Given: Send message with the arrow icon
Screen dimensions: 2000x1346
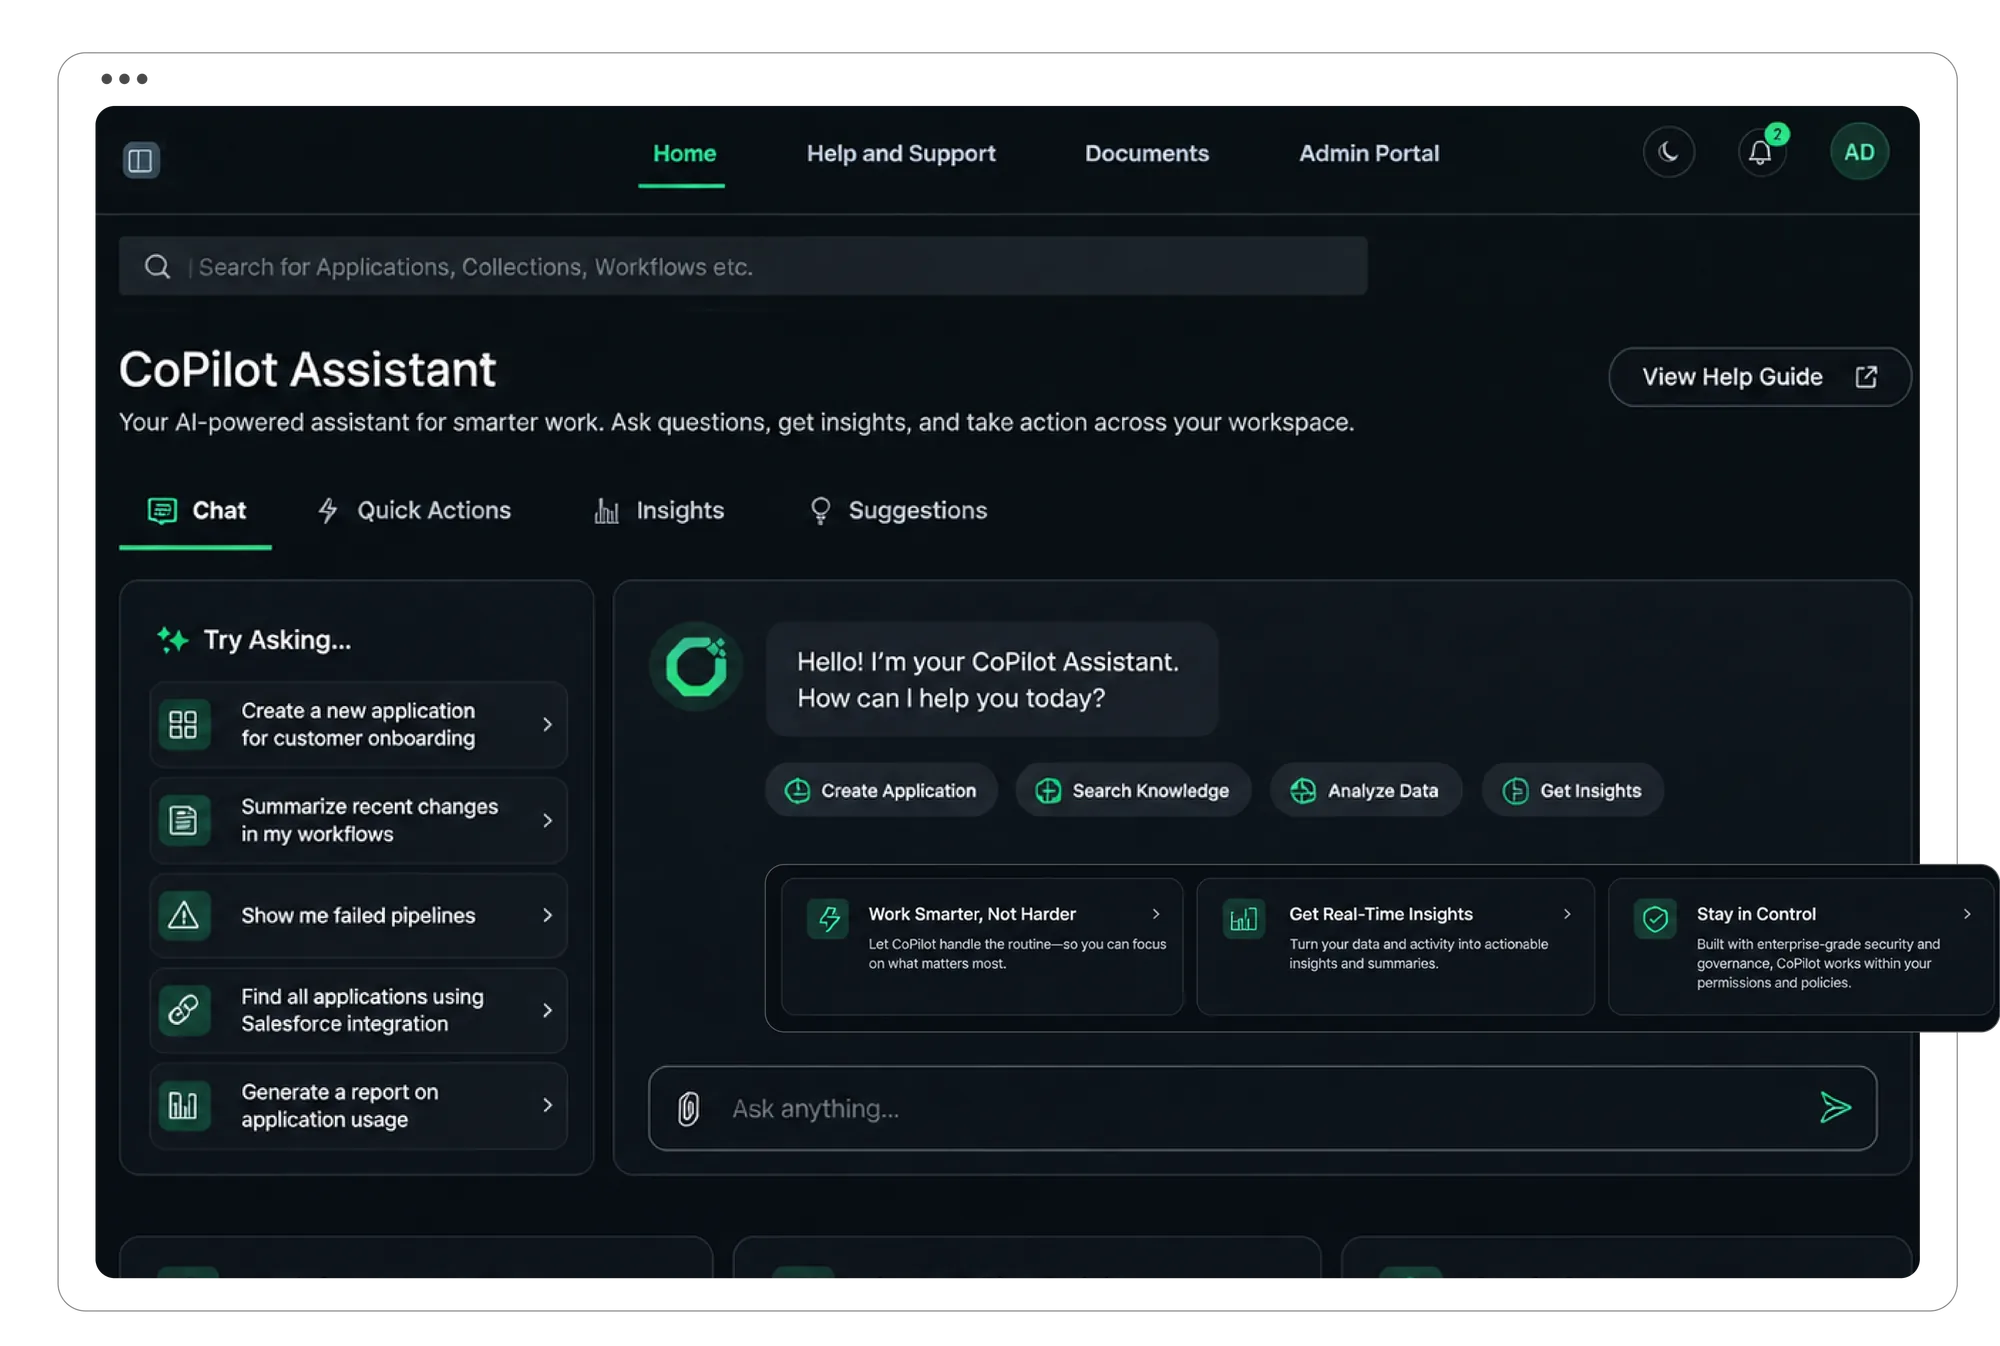Looking at the screenshot, I should point(1835,1108).
